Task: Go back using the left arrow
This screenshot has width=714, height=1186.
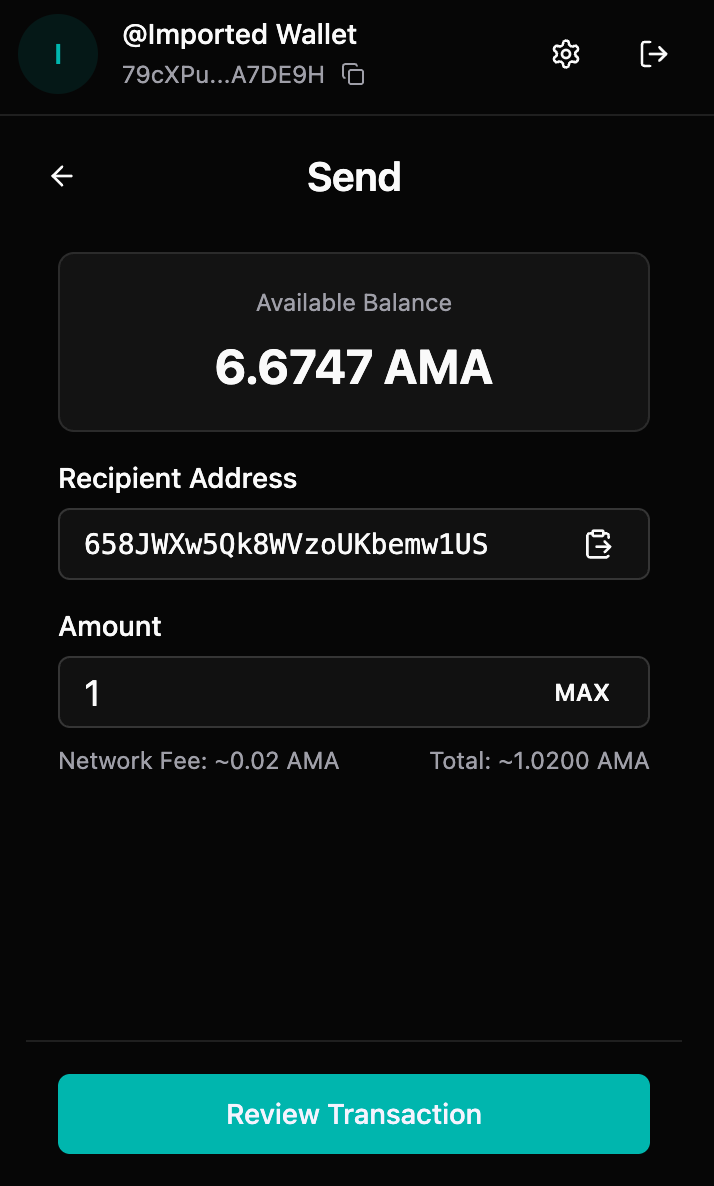Action: coord(62,176)
